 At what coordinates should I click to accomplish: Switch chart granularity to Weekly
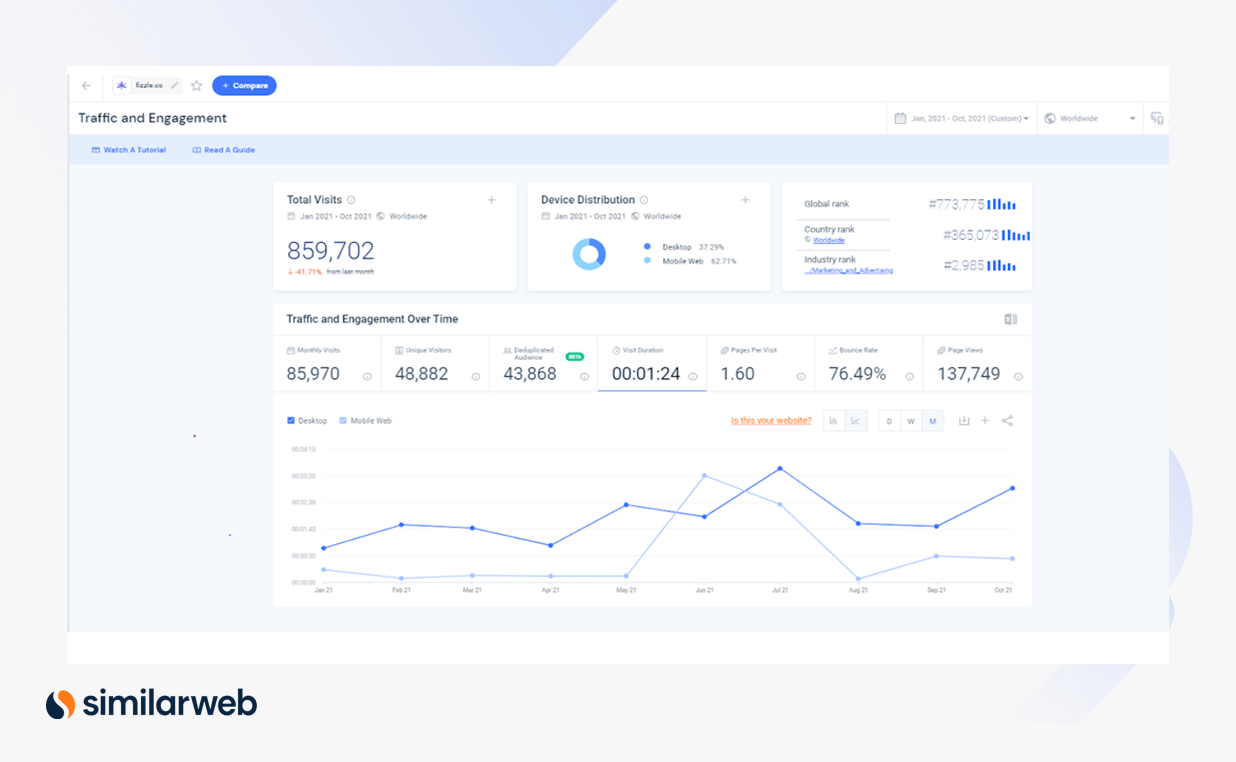911,420
